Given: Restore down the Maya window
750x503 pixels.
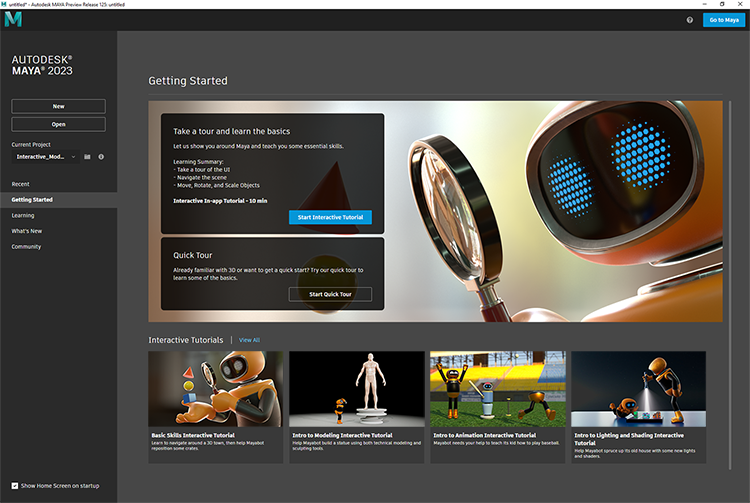Looking at the screenshot, I should (x=722, y=4).
